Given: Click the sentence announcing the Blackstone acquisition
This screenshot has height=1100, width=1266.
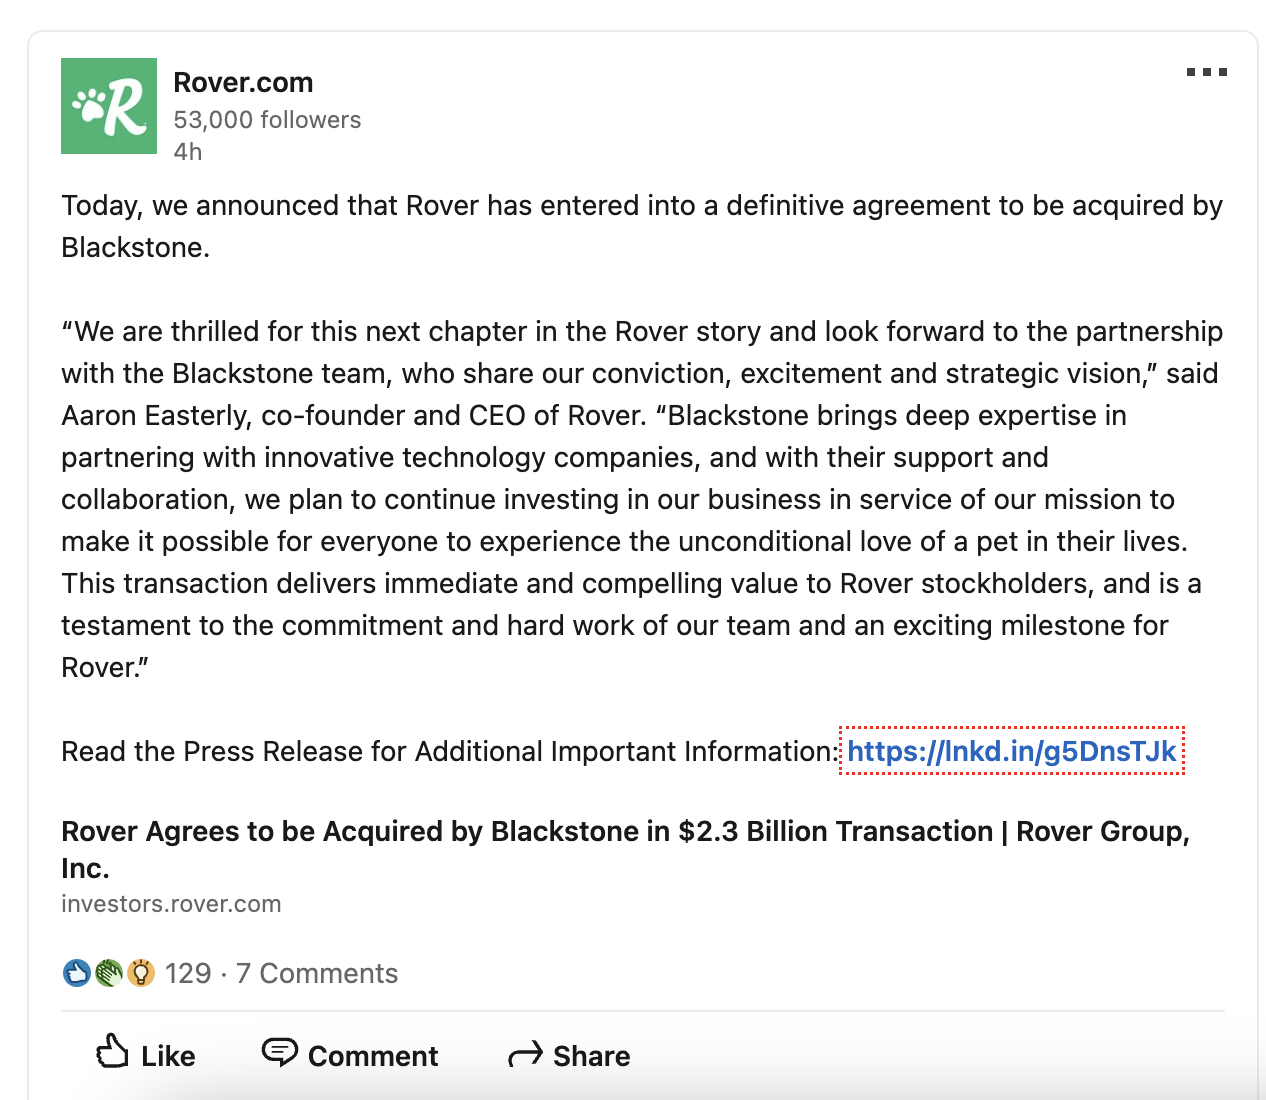Looking at the screenshot, I should click(641, 226).
